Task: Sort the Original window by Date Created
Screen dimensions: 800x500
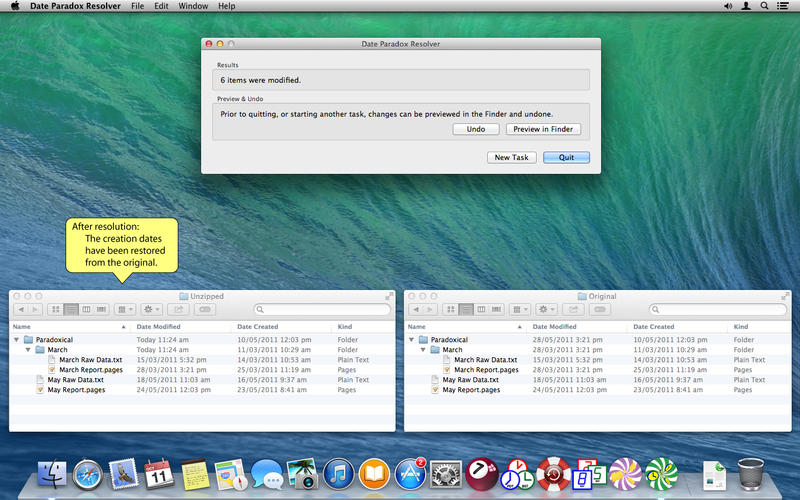Action: (677, 327)
